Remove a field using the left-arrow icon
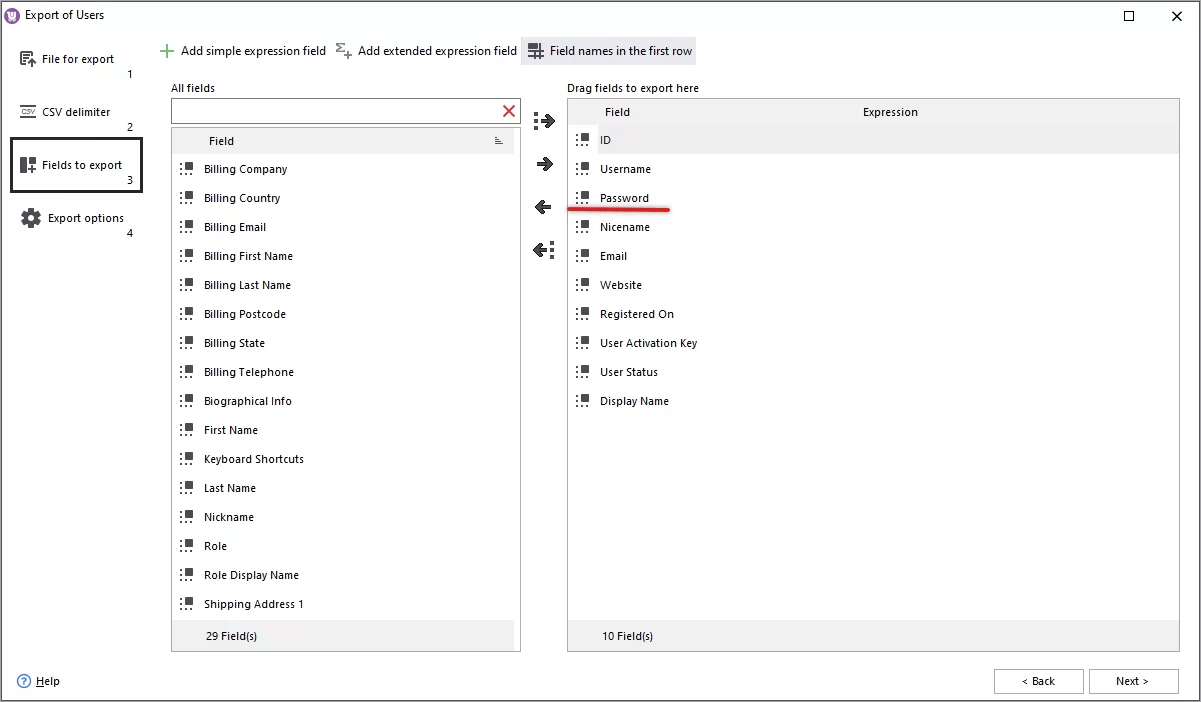Screen dimensions: 1201x702 coord(543,206)
